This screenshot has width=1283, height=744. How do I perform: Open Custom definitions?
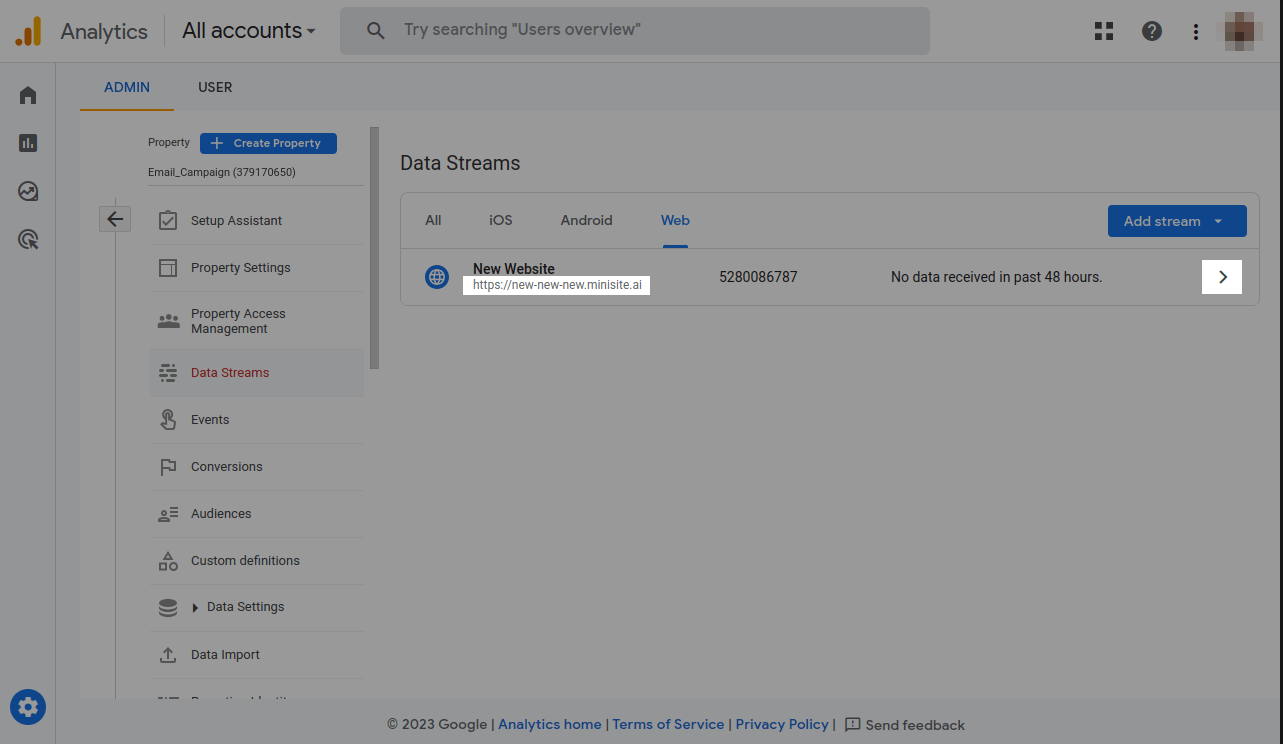click(245, 561)
